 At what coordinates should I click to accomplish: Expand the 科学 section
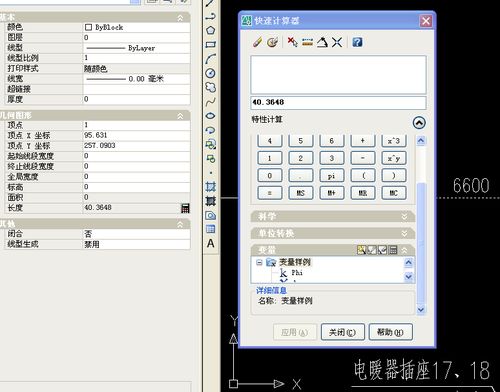333,217
